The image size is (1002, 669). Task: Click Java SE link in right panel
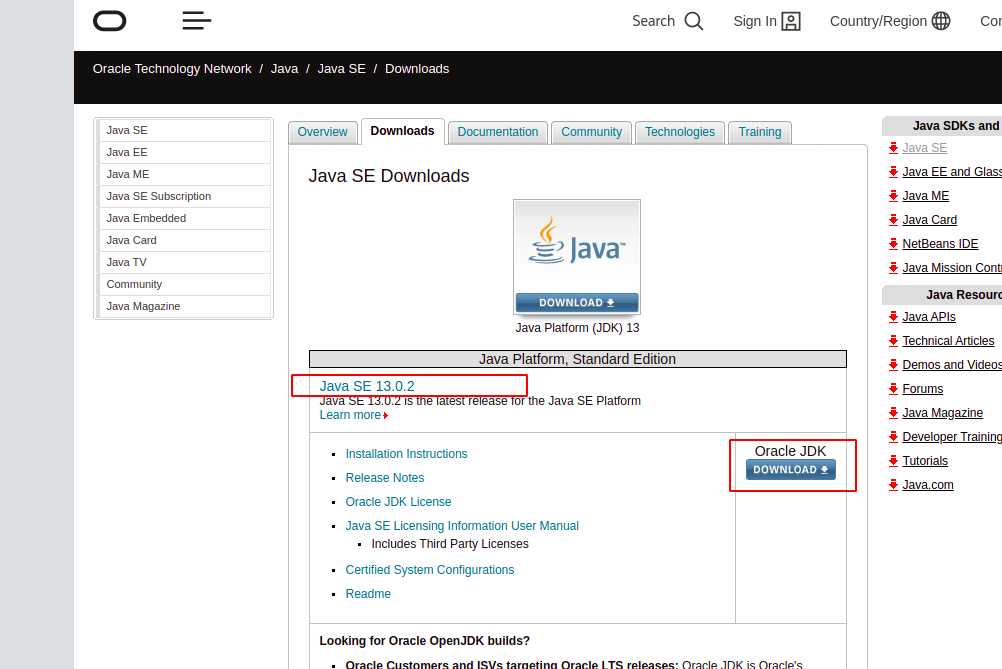[925, 148]
